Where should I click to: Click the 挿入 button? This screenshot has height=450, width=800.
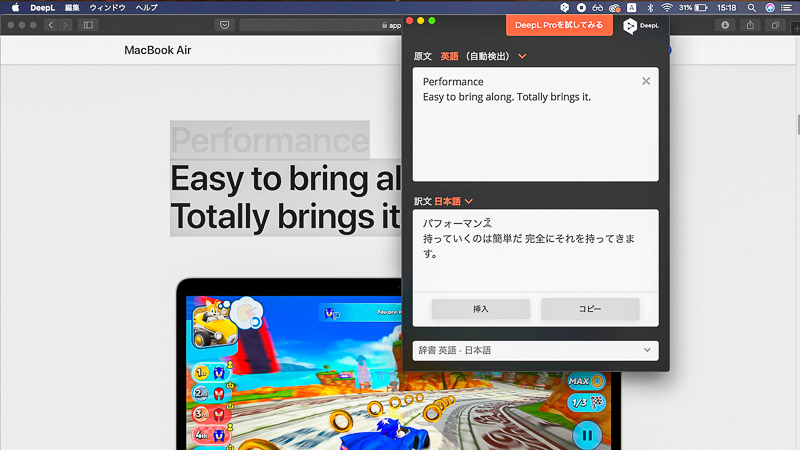coord(481,309)
